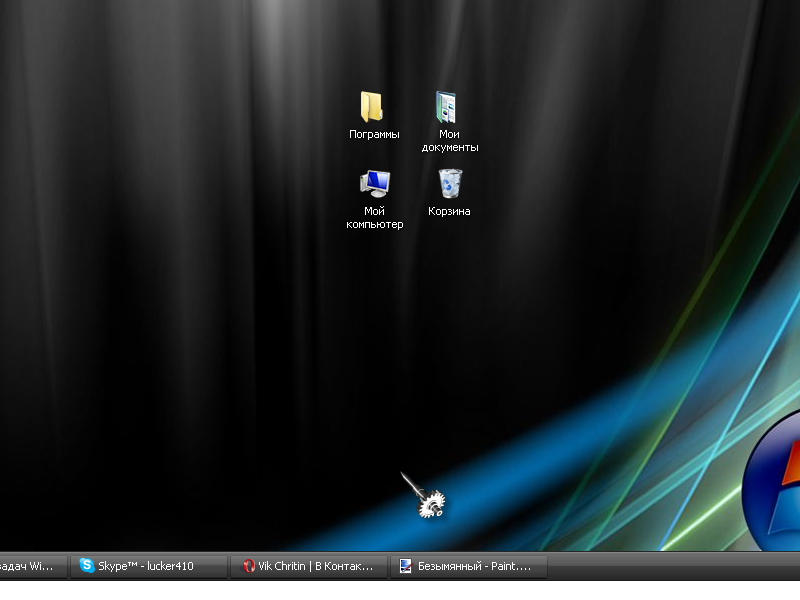Select the Корзина recycle bin icon
The image size is (800, 600).
(450, 183)
